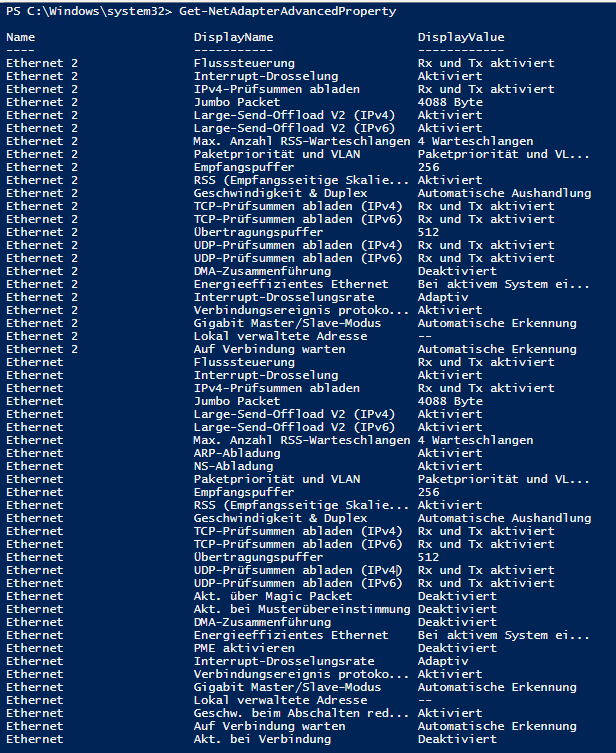The image size is (616, 753).
Task: Click the NS-Abladung property text
Action: tap(233, 466)
